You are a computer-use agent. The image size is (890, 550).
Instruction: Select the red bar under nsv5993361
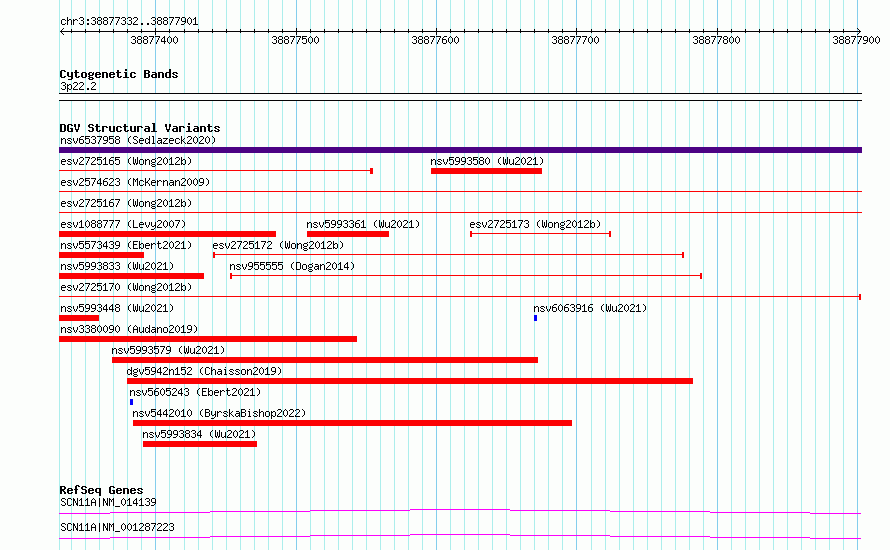[348, 234]
